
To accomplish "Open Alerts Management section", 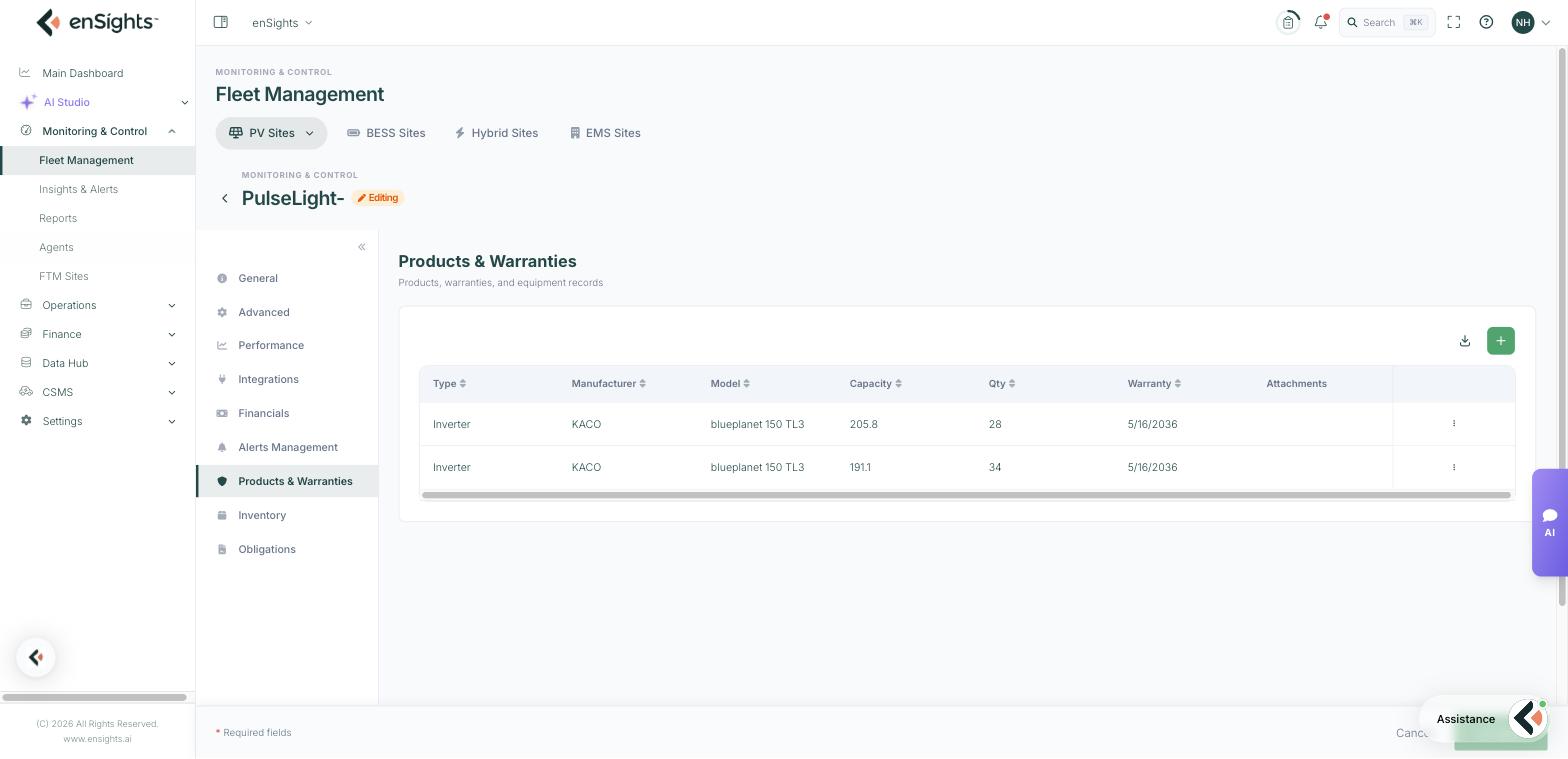I will click(x=287, y=447).
